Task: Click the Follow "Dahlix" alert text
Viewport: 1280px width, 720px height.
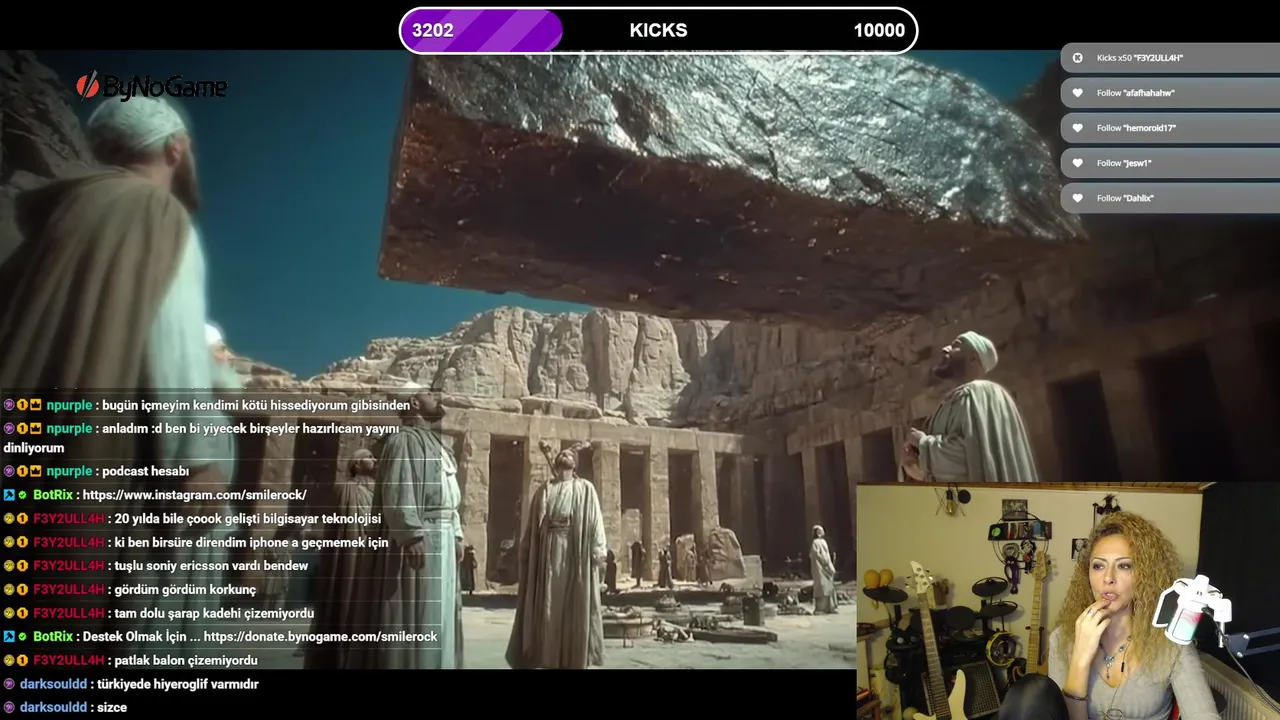Action: pyautogui.click(x=1125, y=198)
